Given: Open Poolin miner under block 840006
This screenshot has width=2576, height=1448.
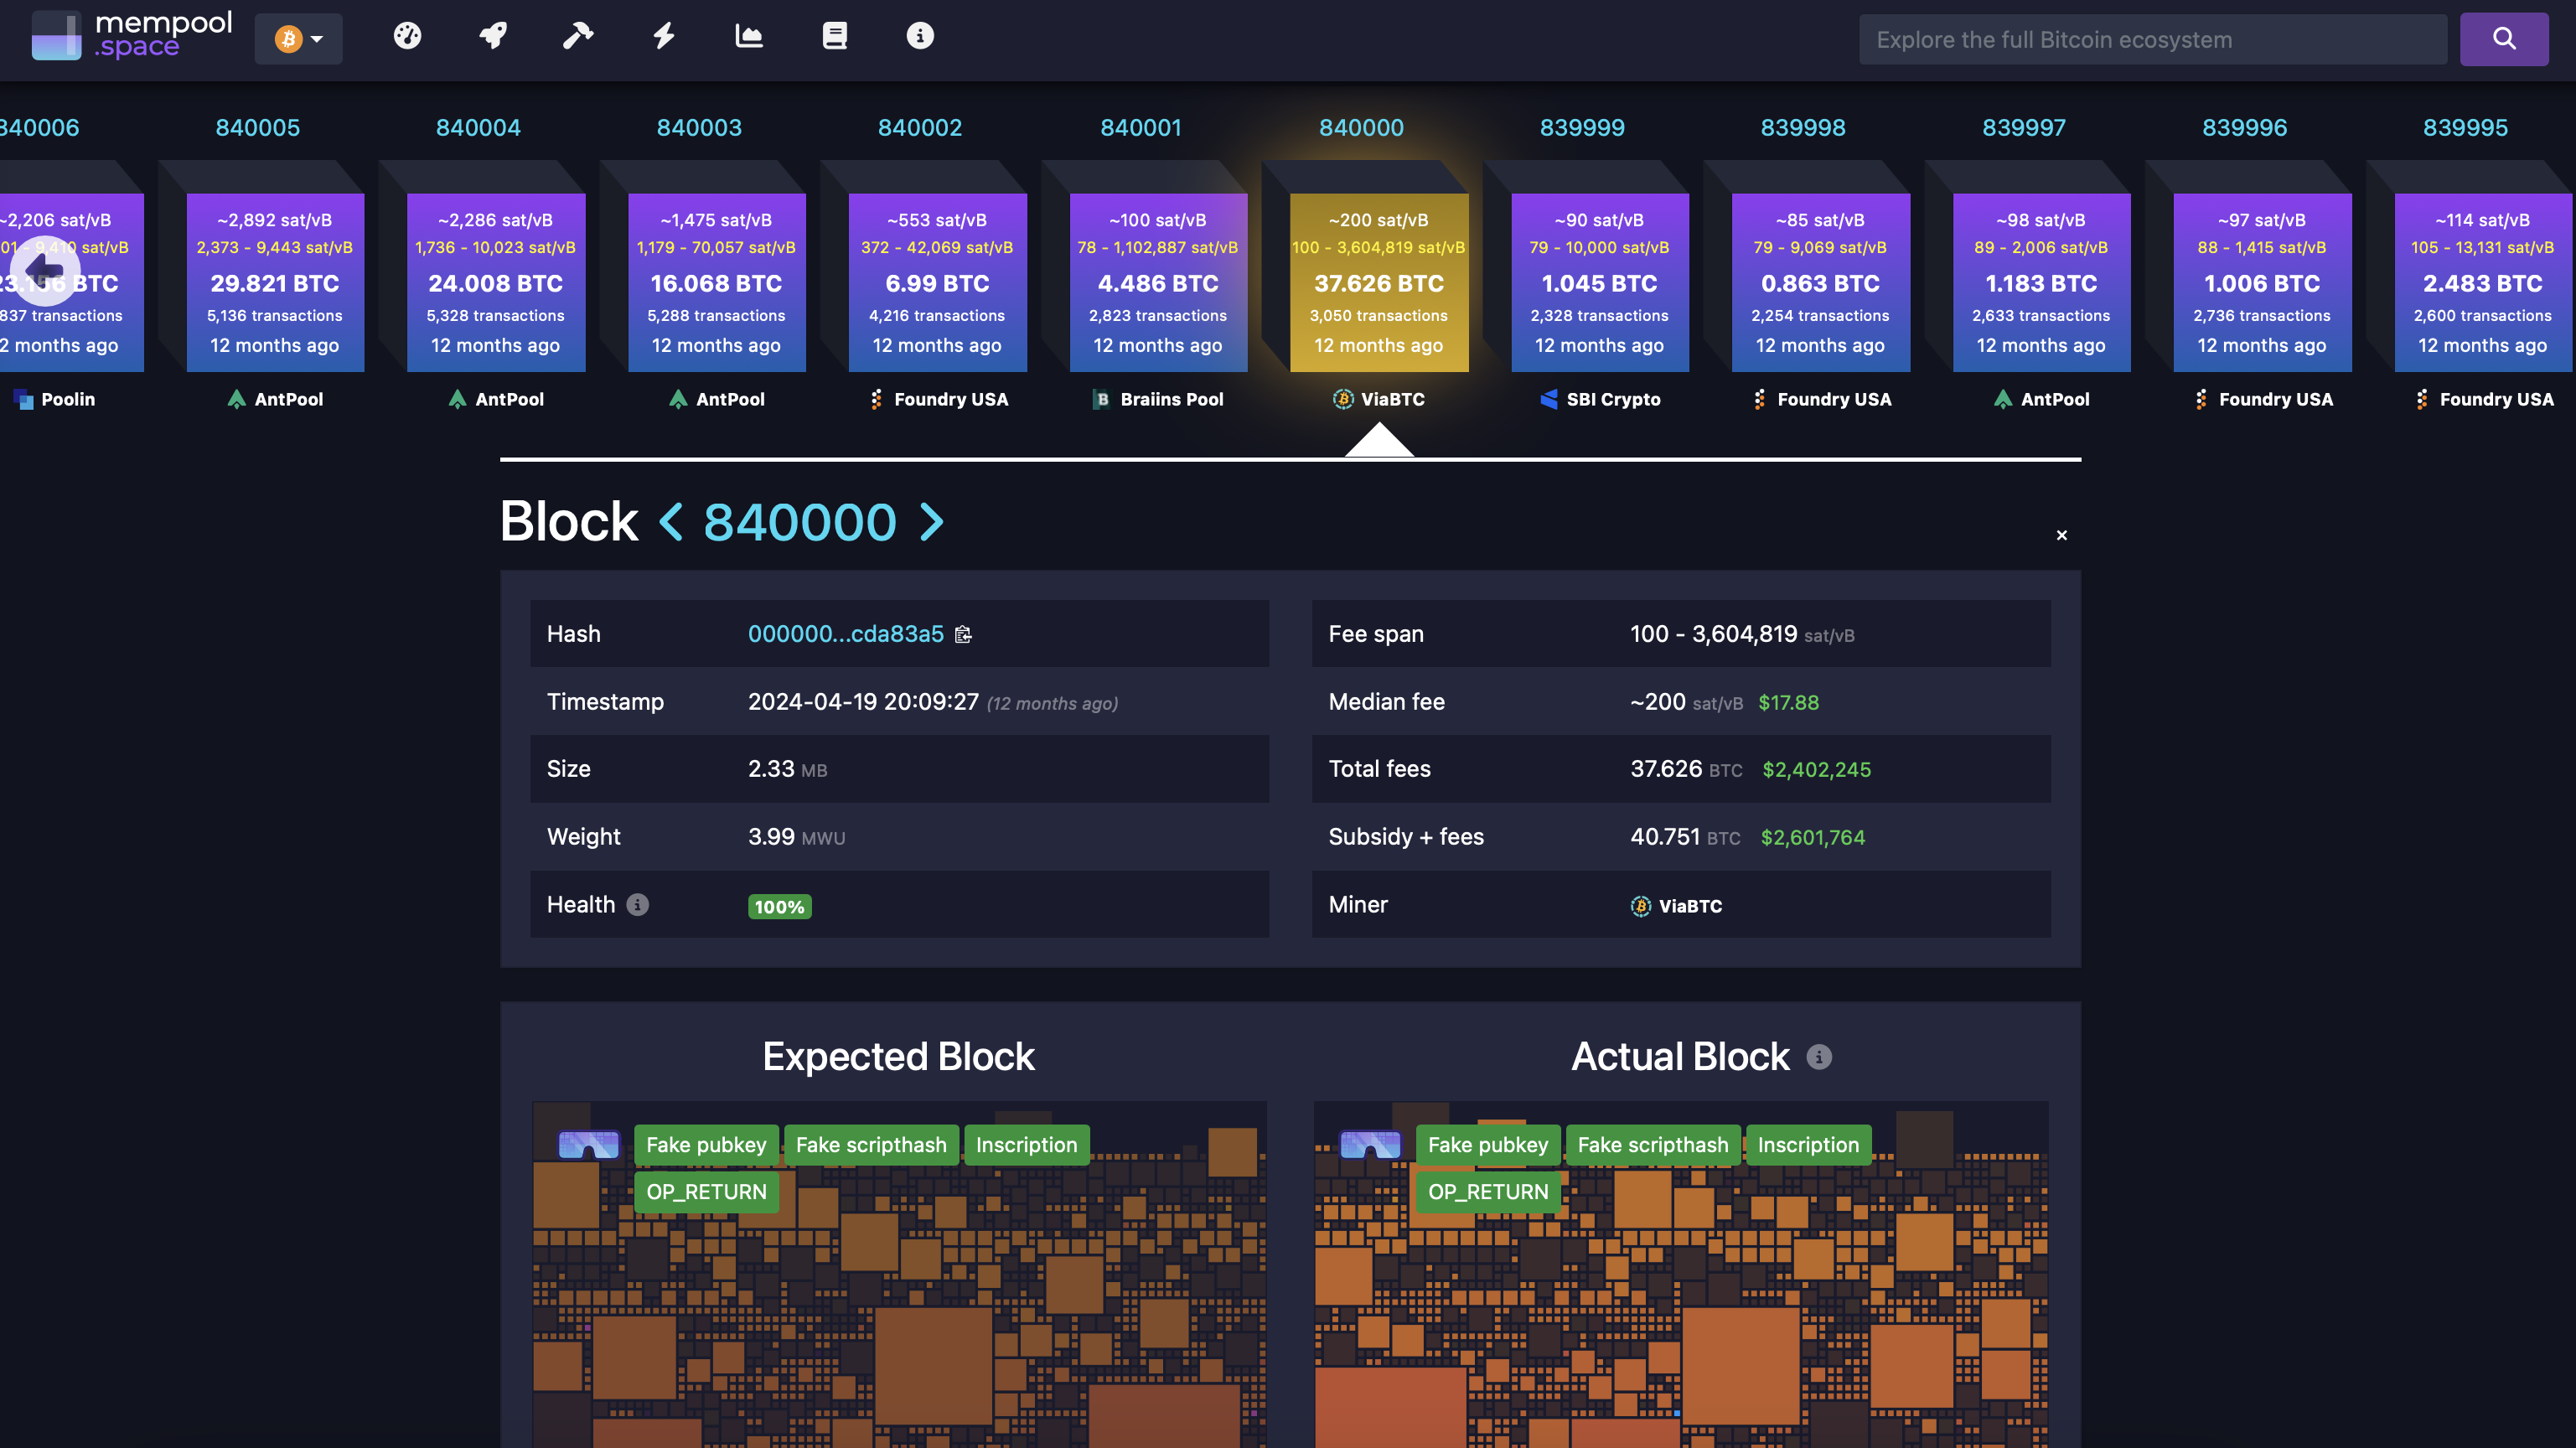Looking at the screenshot, I should click(x=54, y=399).
